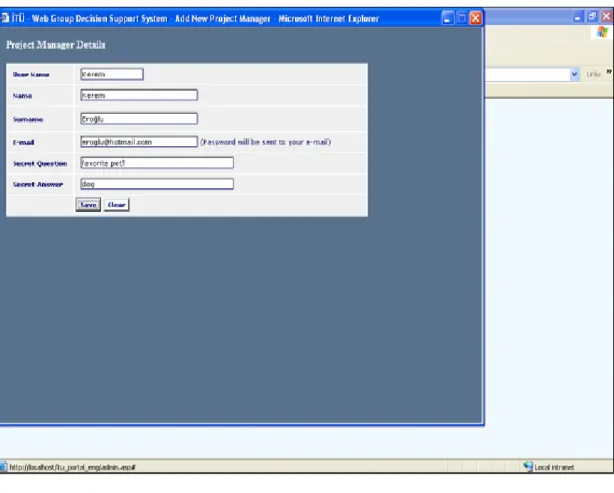Viewport: 614px width, 493px height.
Task: Click the 'Surname' label
Action: click(28, 119)
